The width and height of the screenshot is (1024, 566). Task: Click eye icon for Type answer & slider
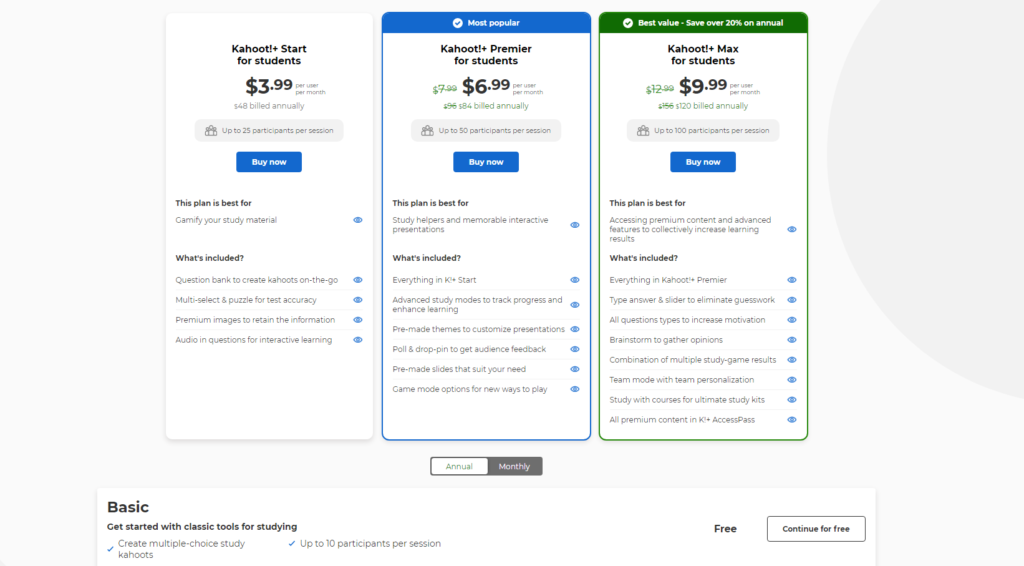pyautogui.click(x=792, y=300)
